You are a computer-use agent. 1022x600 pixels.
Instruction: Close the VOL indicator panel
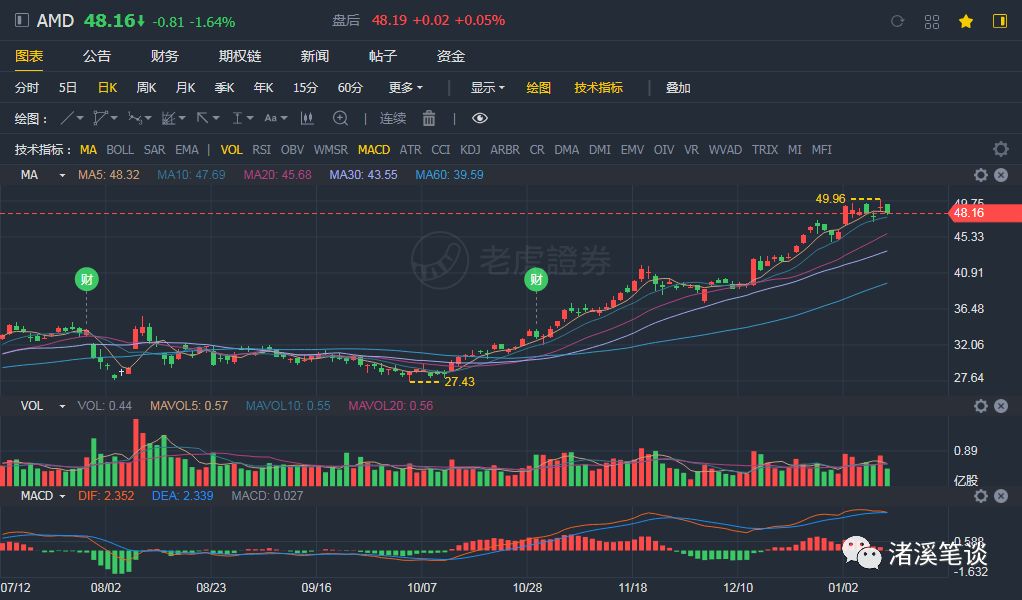click(x=1001, y=406)
